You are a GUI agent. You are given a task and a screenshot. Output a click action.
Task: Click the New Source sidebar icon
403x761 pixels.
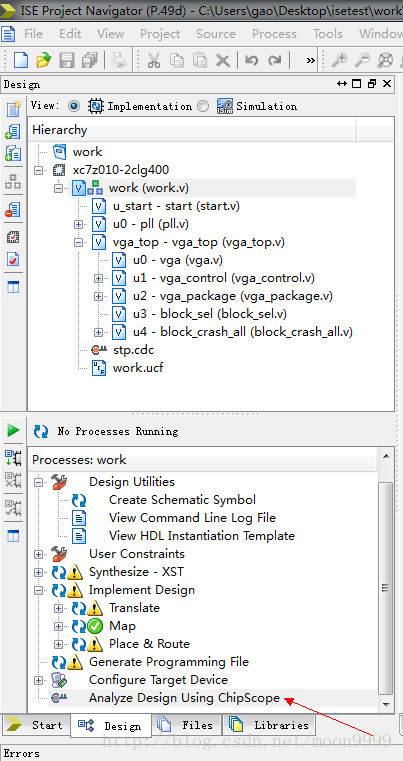tap(13, 109)
